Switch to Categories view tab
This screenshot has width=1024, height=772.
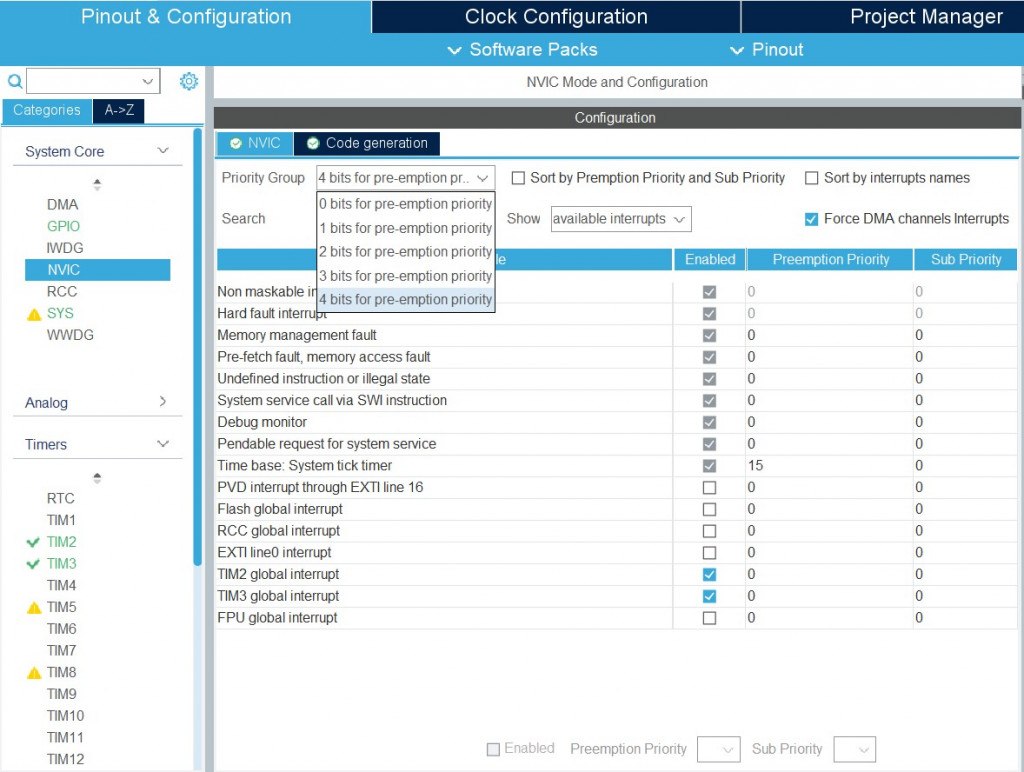[x=46, y=110]
